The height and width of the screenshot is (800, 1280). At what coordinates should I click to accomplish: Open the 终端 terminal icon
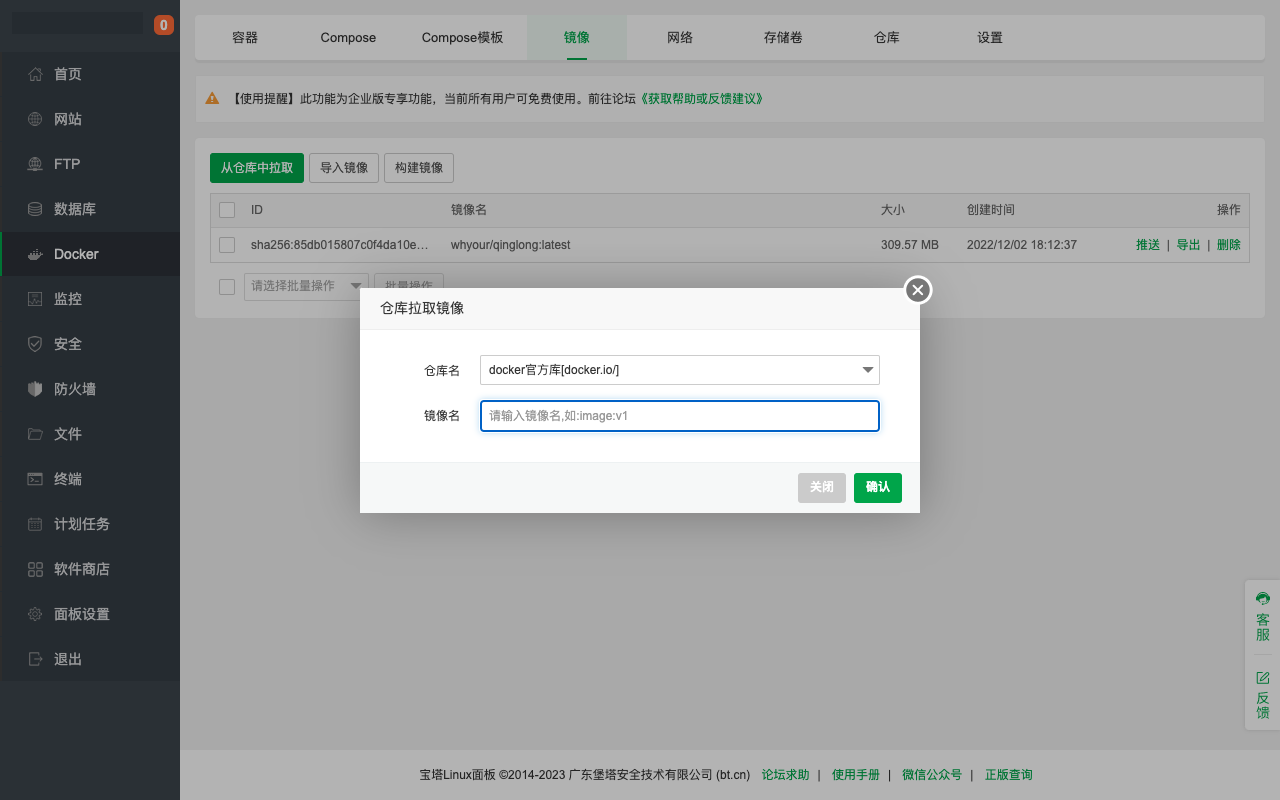(34, 478)
